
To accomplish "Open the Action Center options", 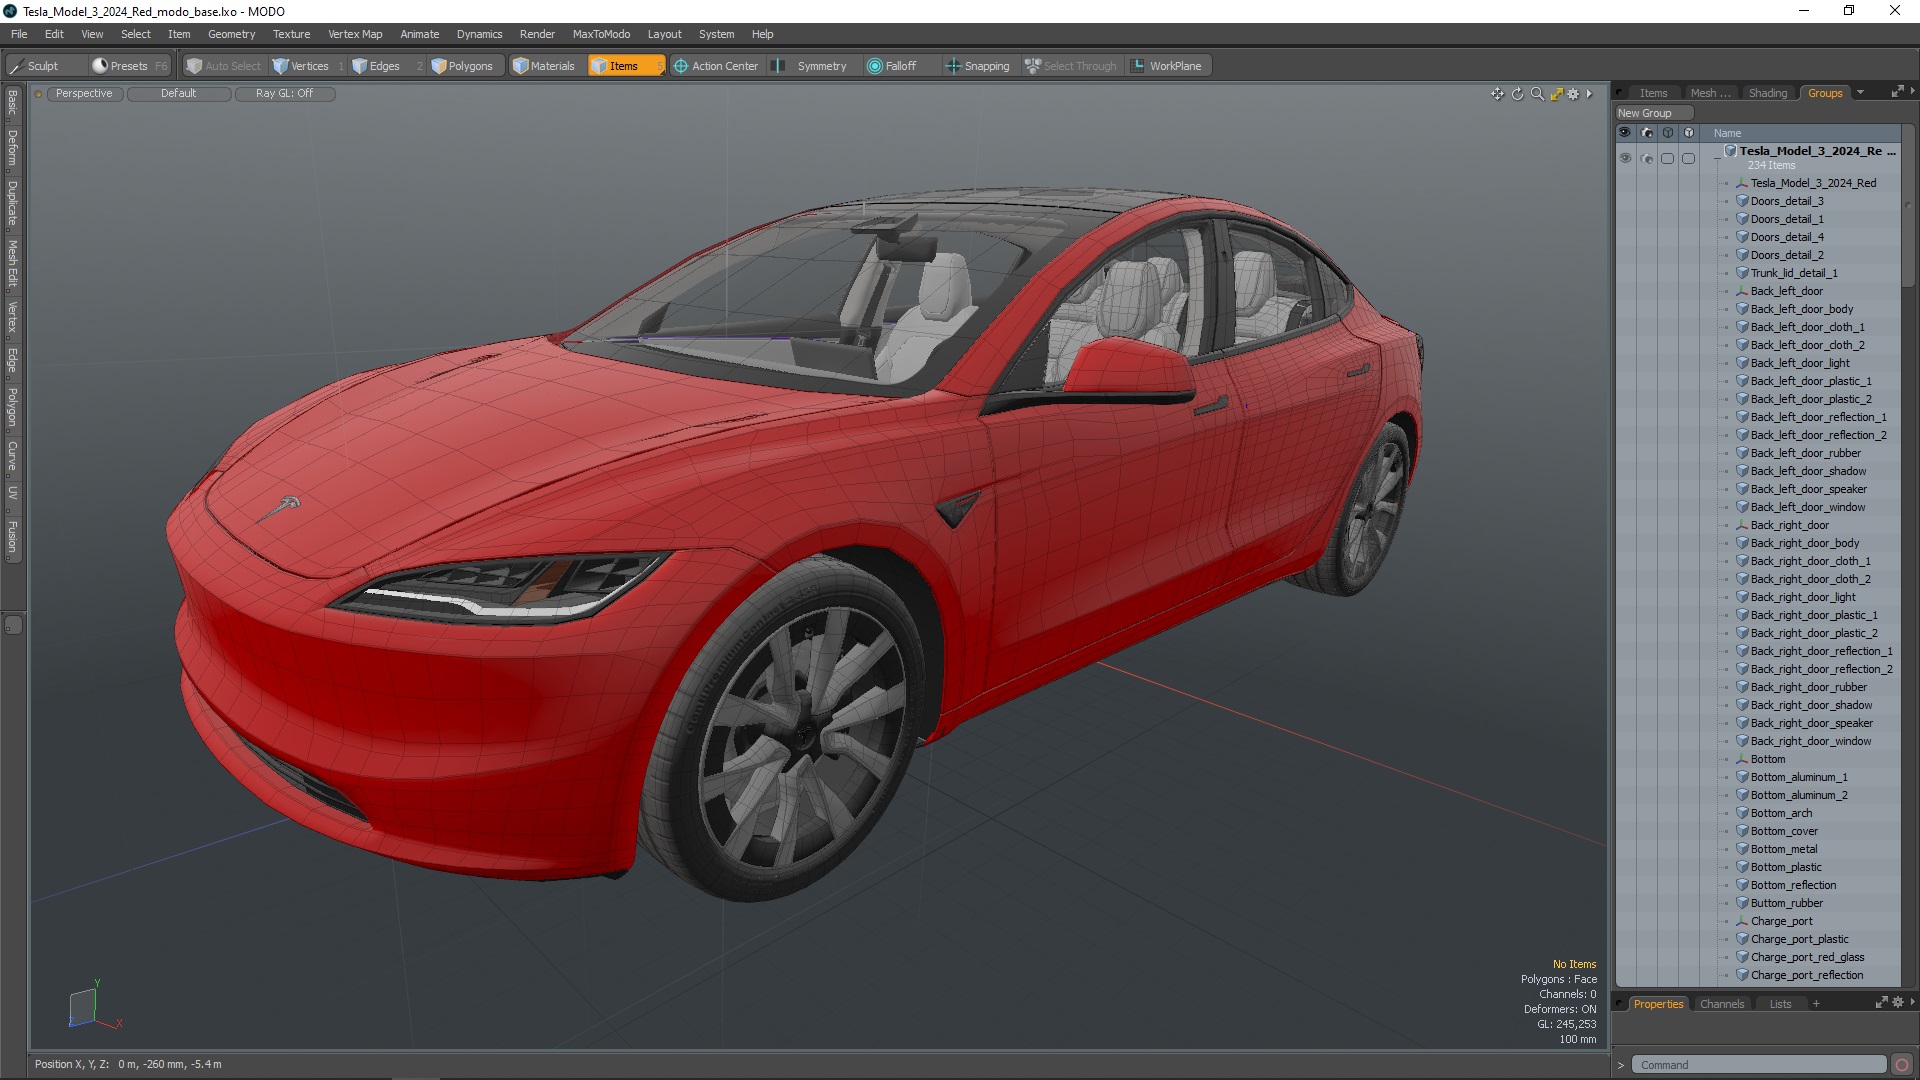I will 716,66.
